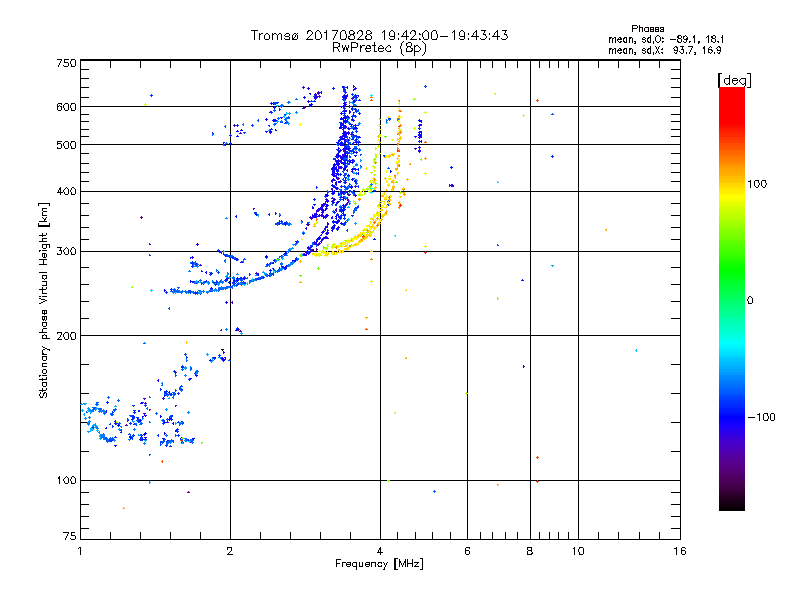
Task: Click the '600' y-axis tick label
Action: pyautogui.click(x=66, y=107)
